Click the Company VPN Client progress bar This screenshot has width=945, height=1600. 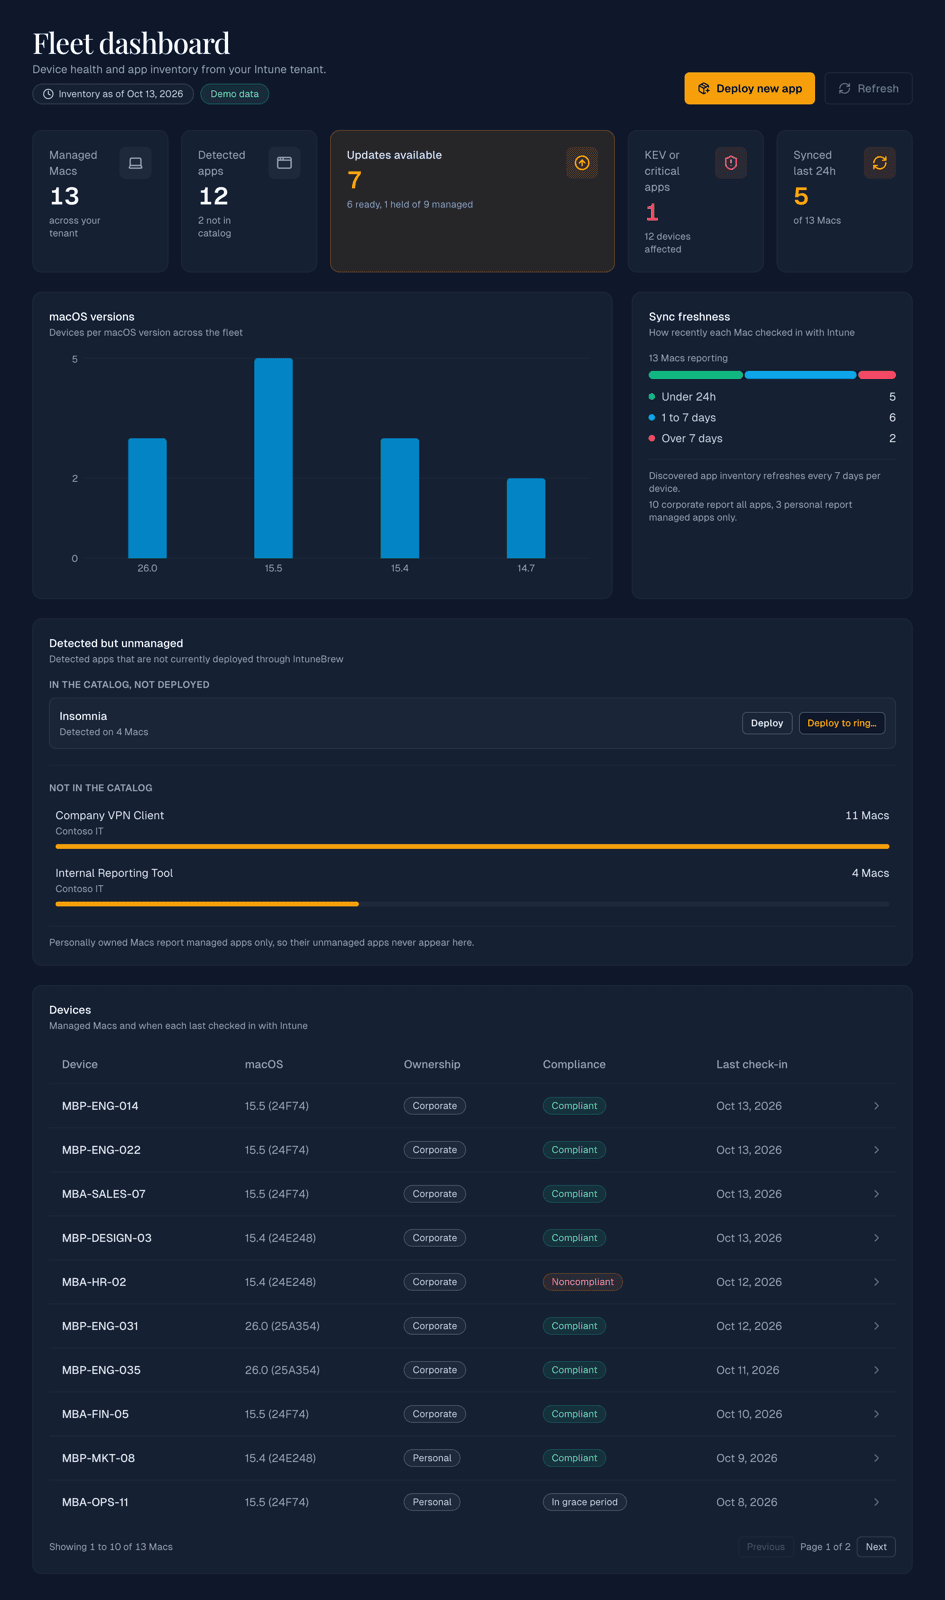pyautogui.click(x=472, y=846)
